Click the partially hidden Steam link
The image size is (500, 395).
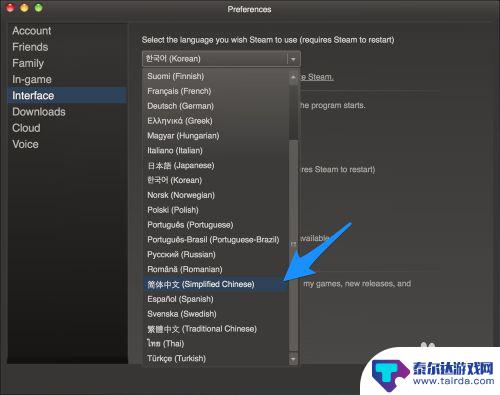pyautogui.click(x=317, y=77)
